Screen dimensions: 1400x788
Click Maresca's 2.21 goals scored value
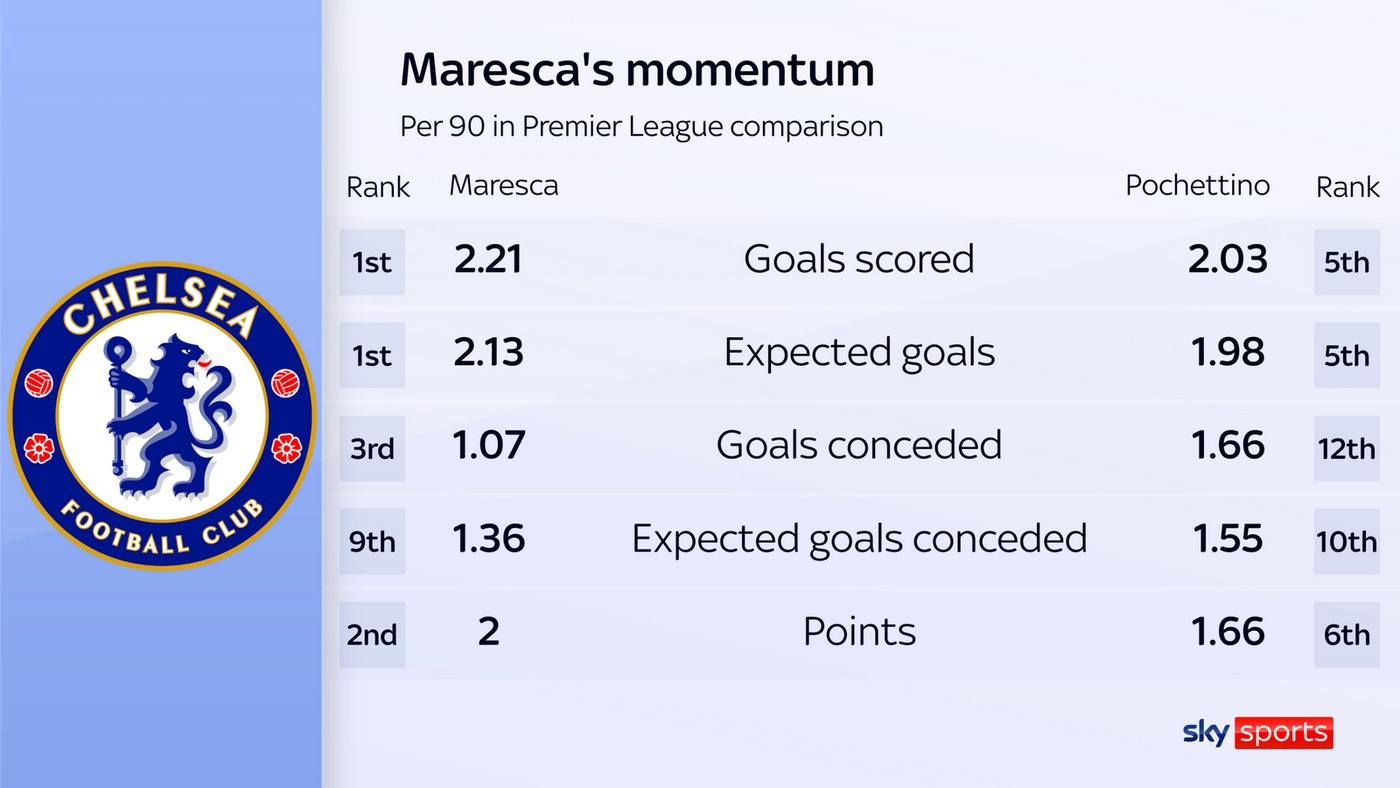pos(488,260)
